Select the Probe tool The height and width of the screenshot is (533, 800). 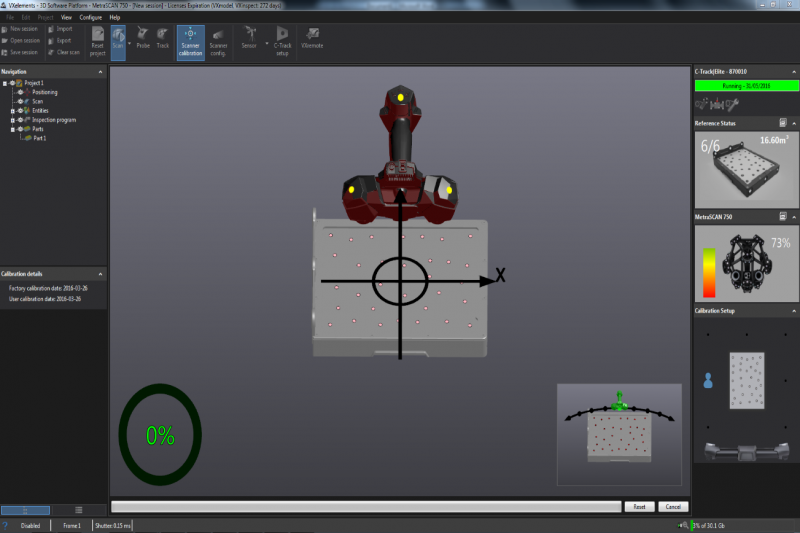[143, 40]
